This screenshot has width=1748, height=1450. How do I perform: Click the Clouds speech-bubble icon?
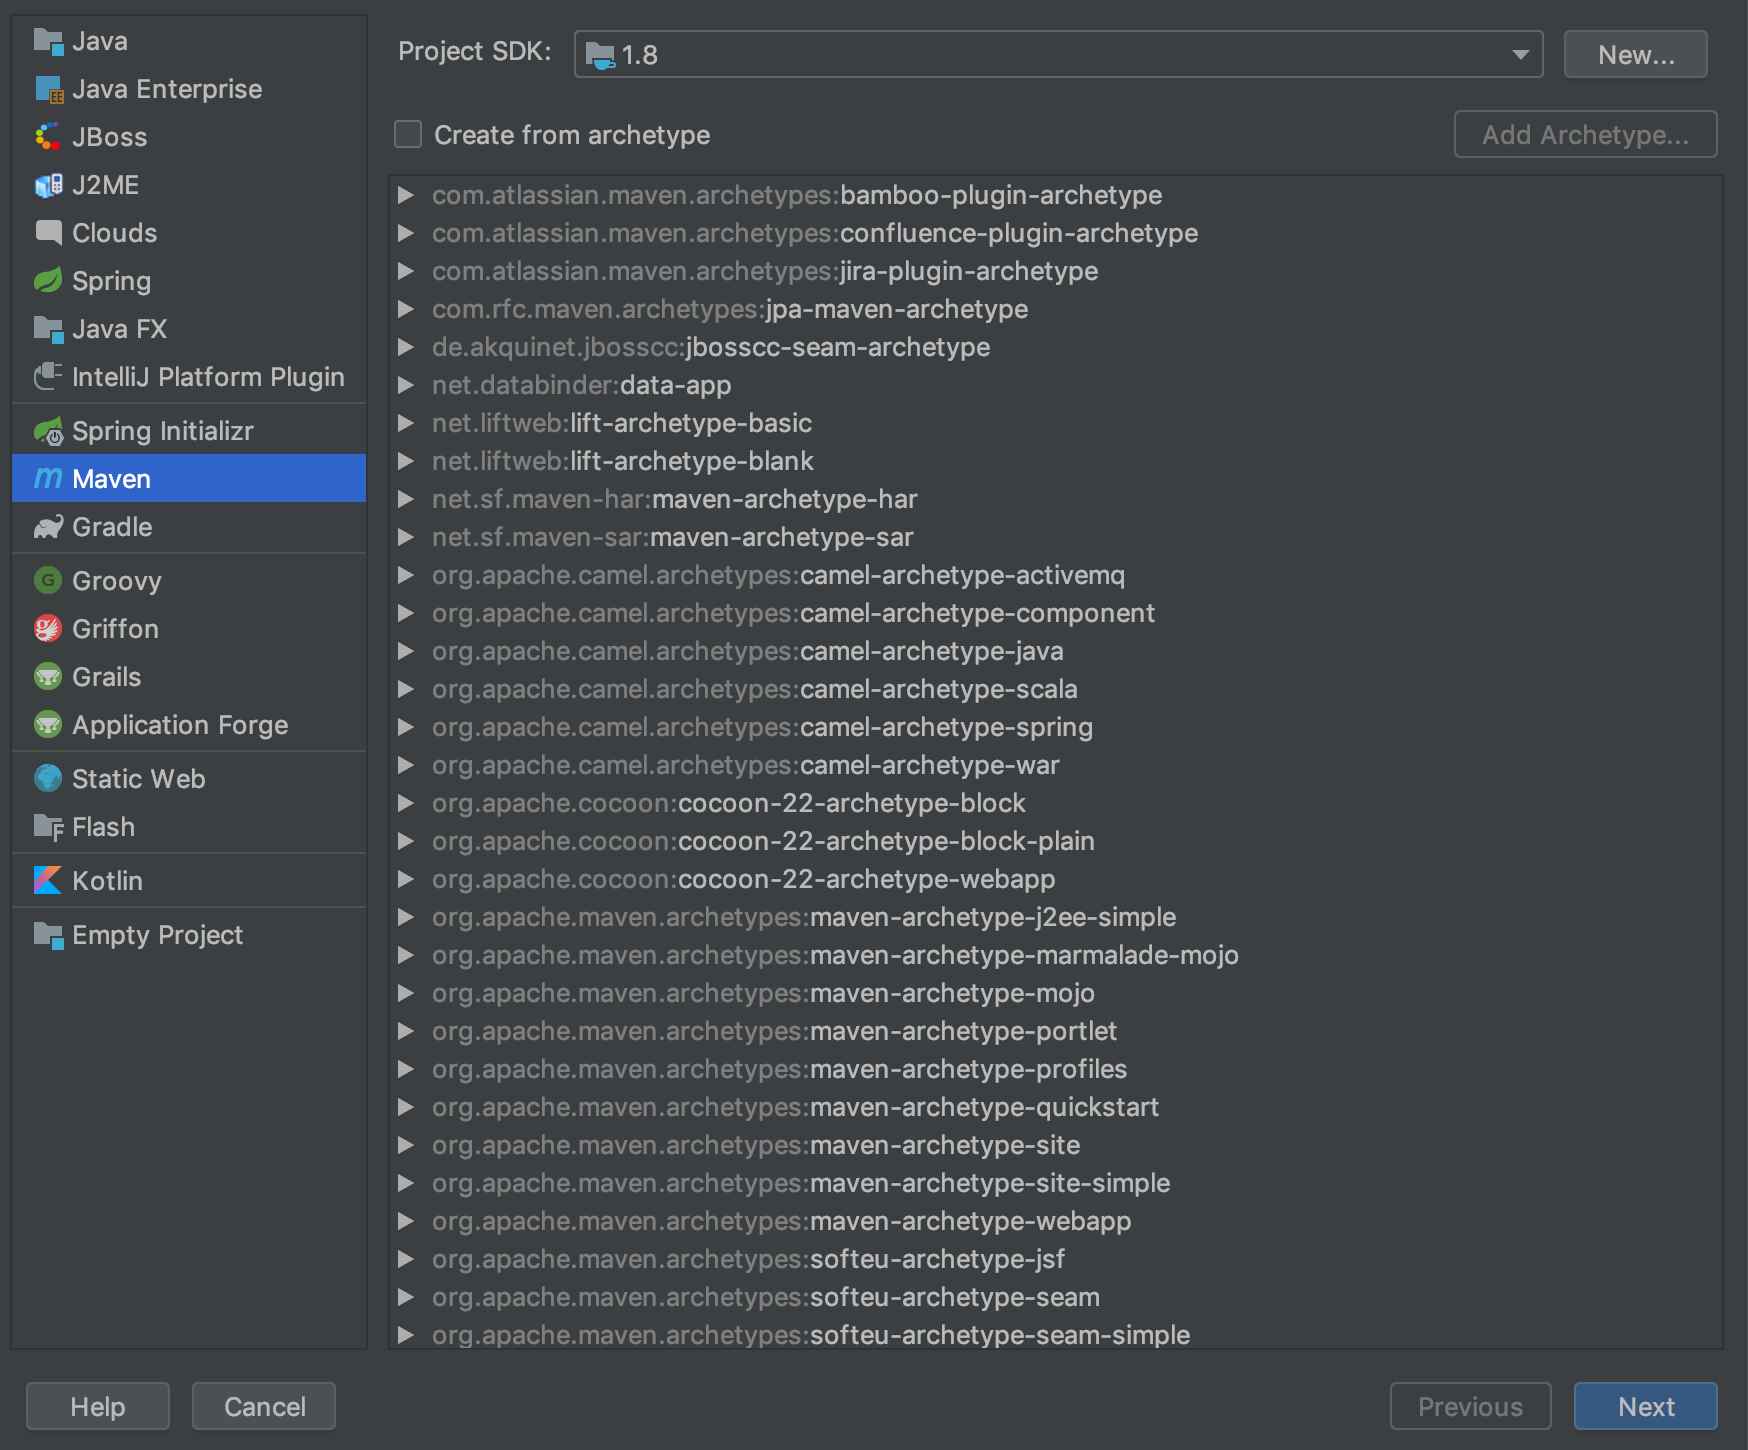pyautogui.click(x=48, y=233)
